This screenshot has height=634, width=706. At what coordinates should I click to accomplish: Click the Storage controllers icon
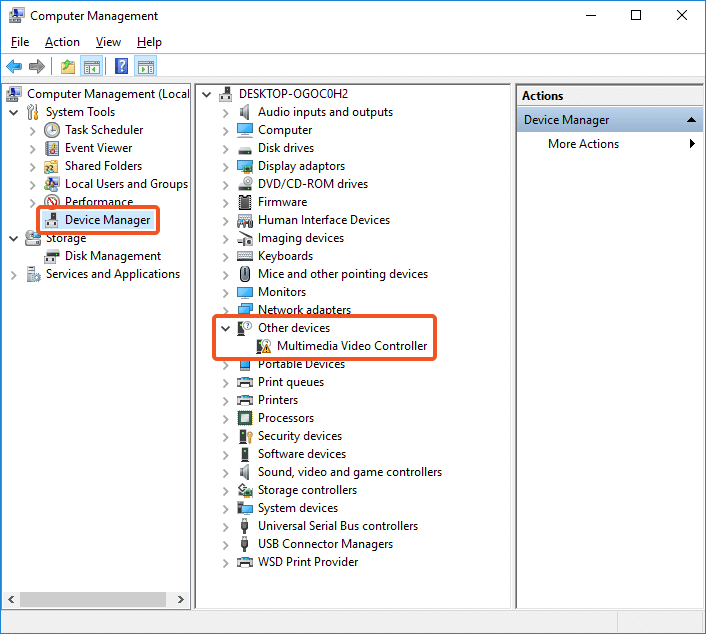click(245, 490)
